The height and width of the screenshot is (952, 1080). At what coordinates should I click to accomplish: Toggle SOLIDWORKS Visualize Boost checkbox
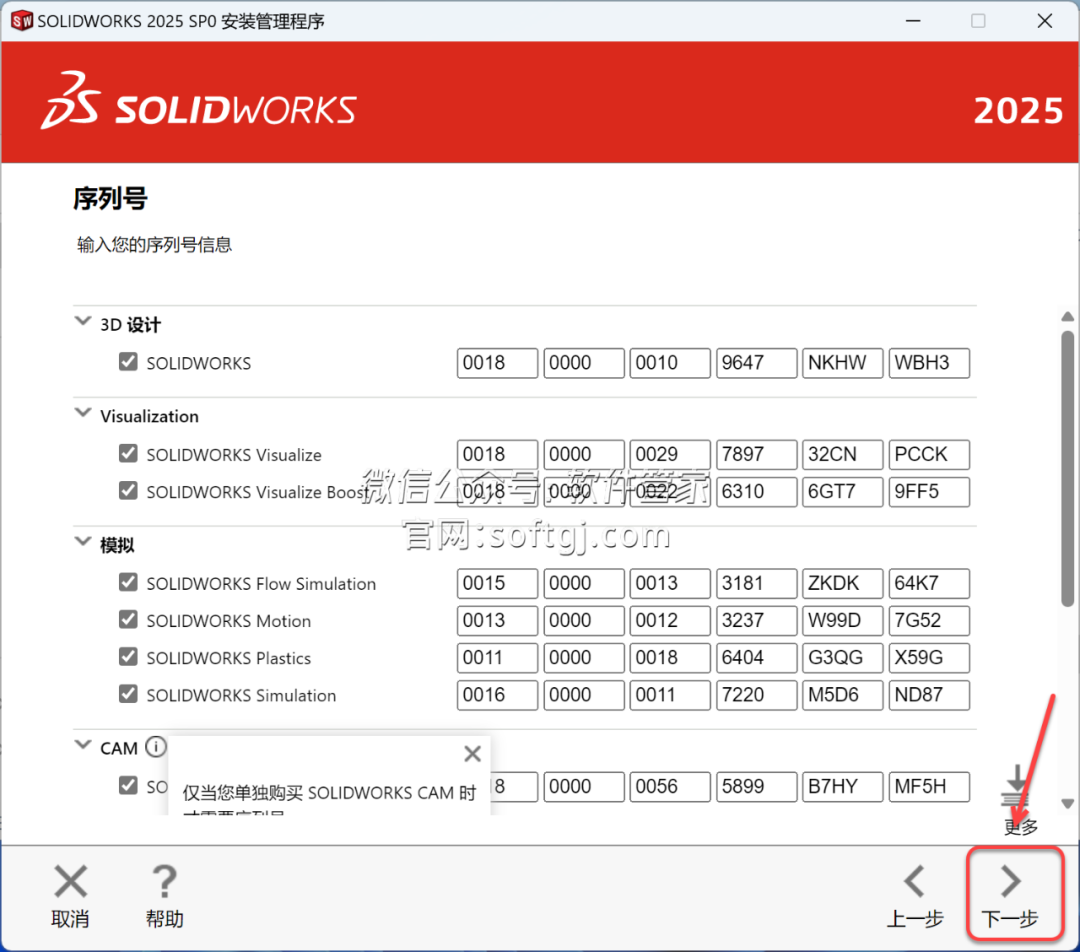[x=128, y=490]
